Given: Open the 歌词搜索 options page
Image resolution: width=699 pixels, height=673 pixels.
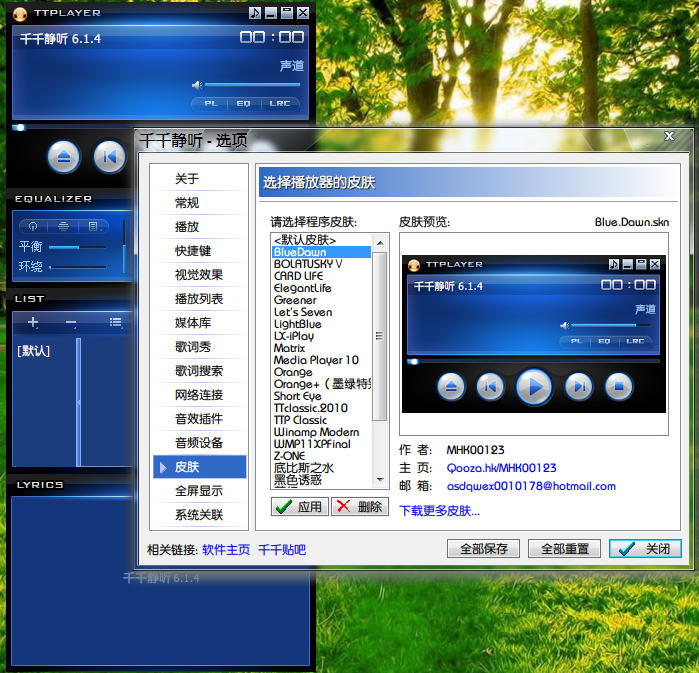Looking at the screenshot, I should point(200,371).
